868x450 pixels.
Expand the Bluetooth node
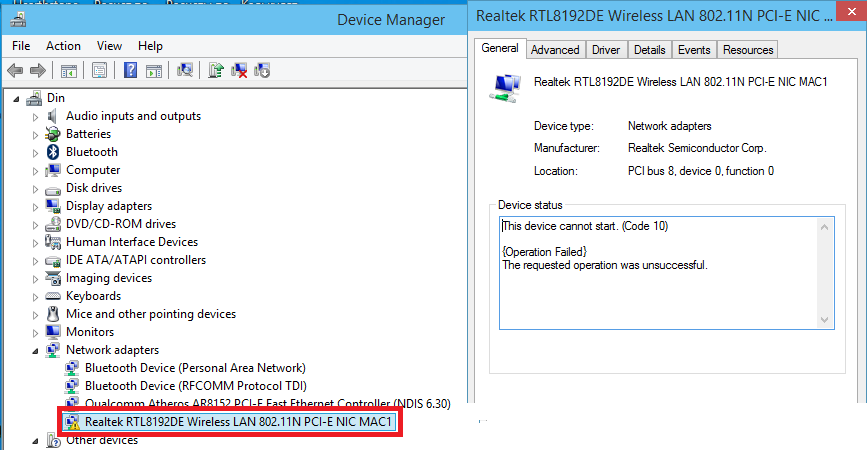[x=35, y=153]
